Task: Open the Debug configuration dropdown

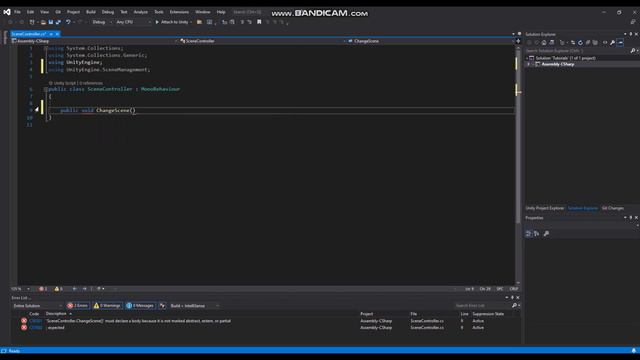Action: 101,22
